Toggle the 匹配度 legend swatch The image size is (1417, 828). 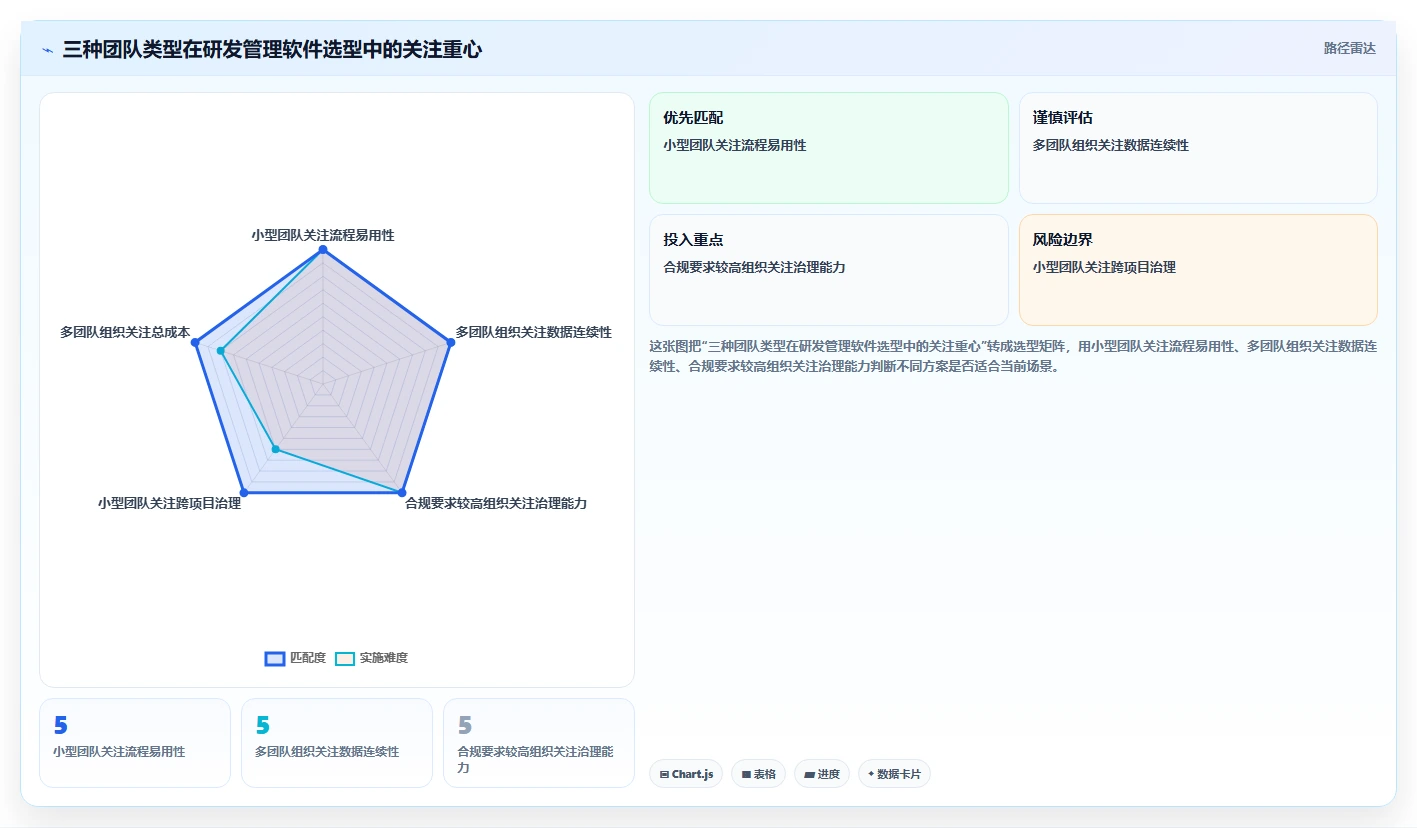pyautogui.click(x=275, y=658)
